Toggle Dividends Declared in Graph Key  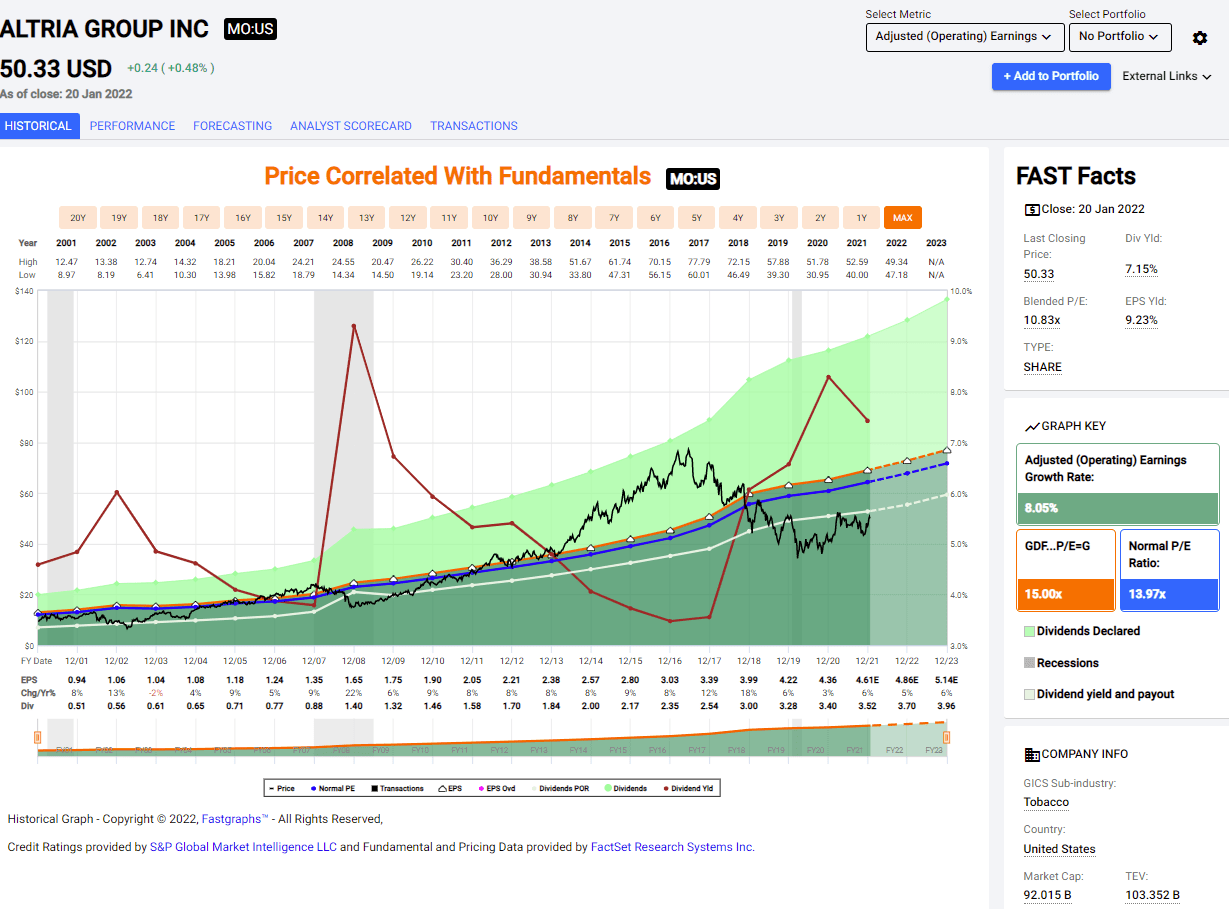pos(1082,631)
